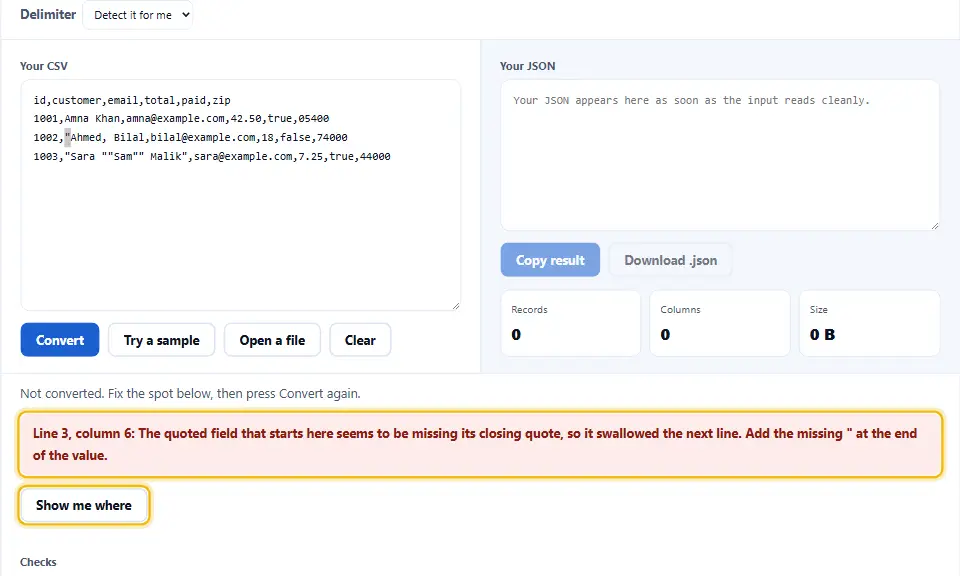
Task: Click Download .json button
Action: pos(670,260)
